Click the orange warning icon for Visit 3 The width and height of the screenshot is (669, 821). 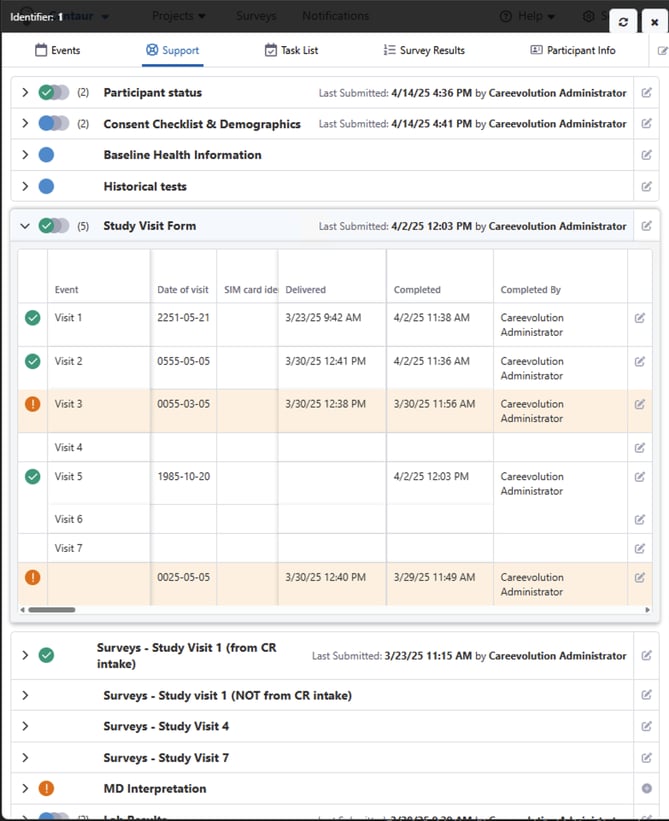point(33,404)
